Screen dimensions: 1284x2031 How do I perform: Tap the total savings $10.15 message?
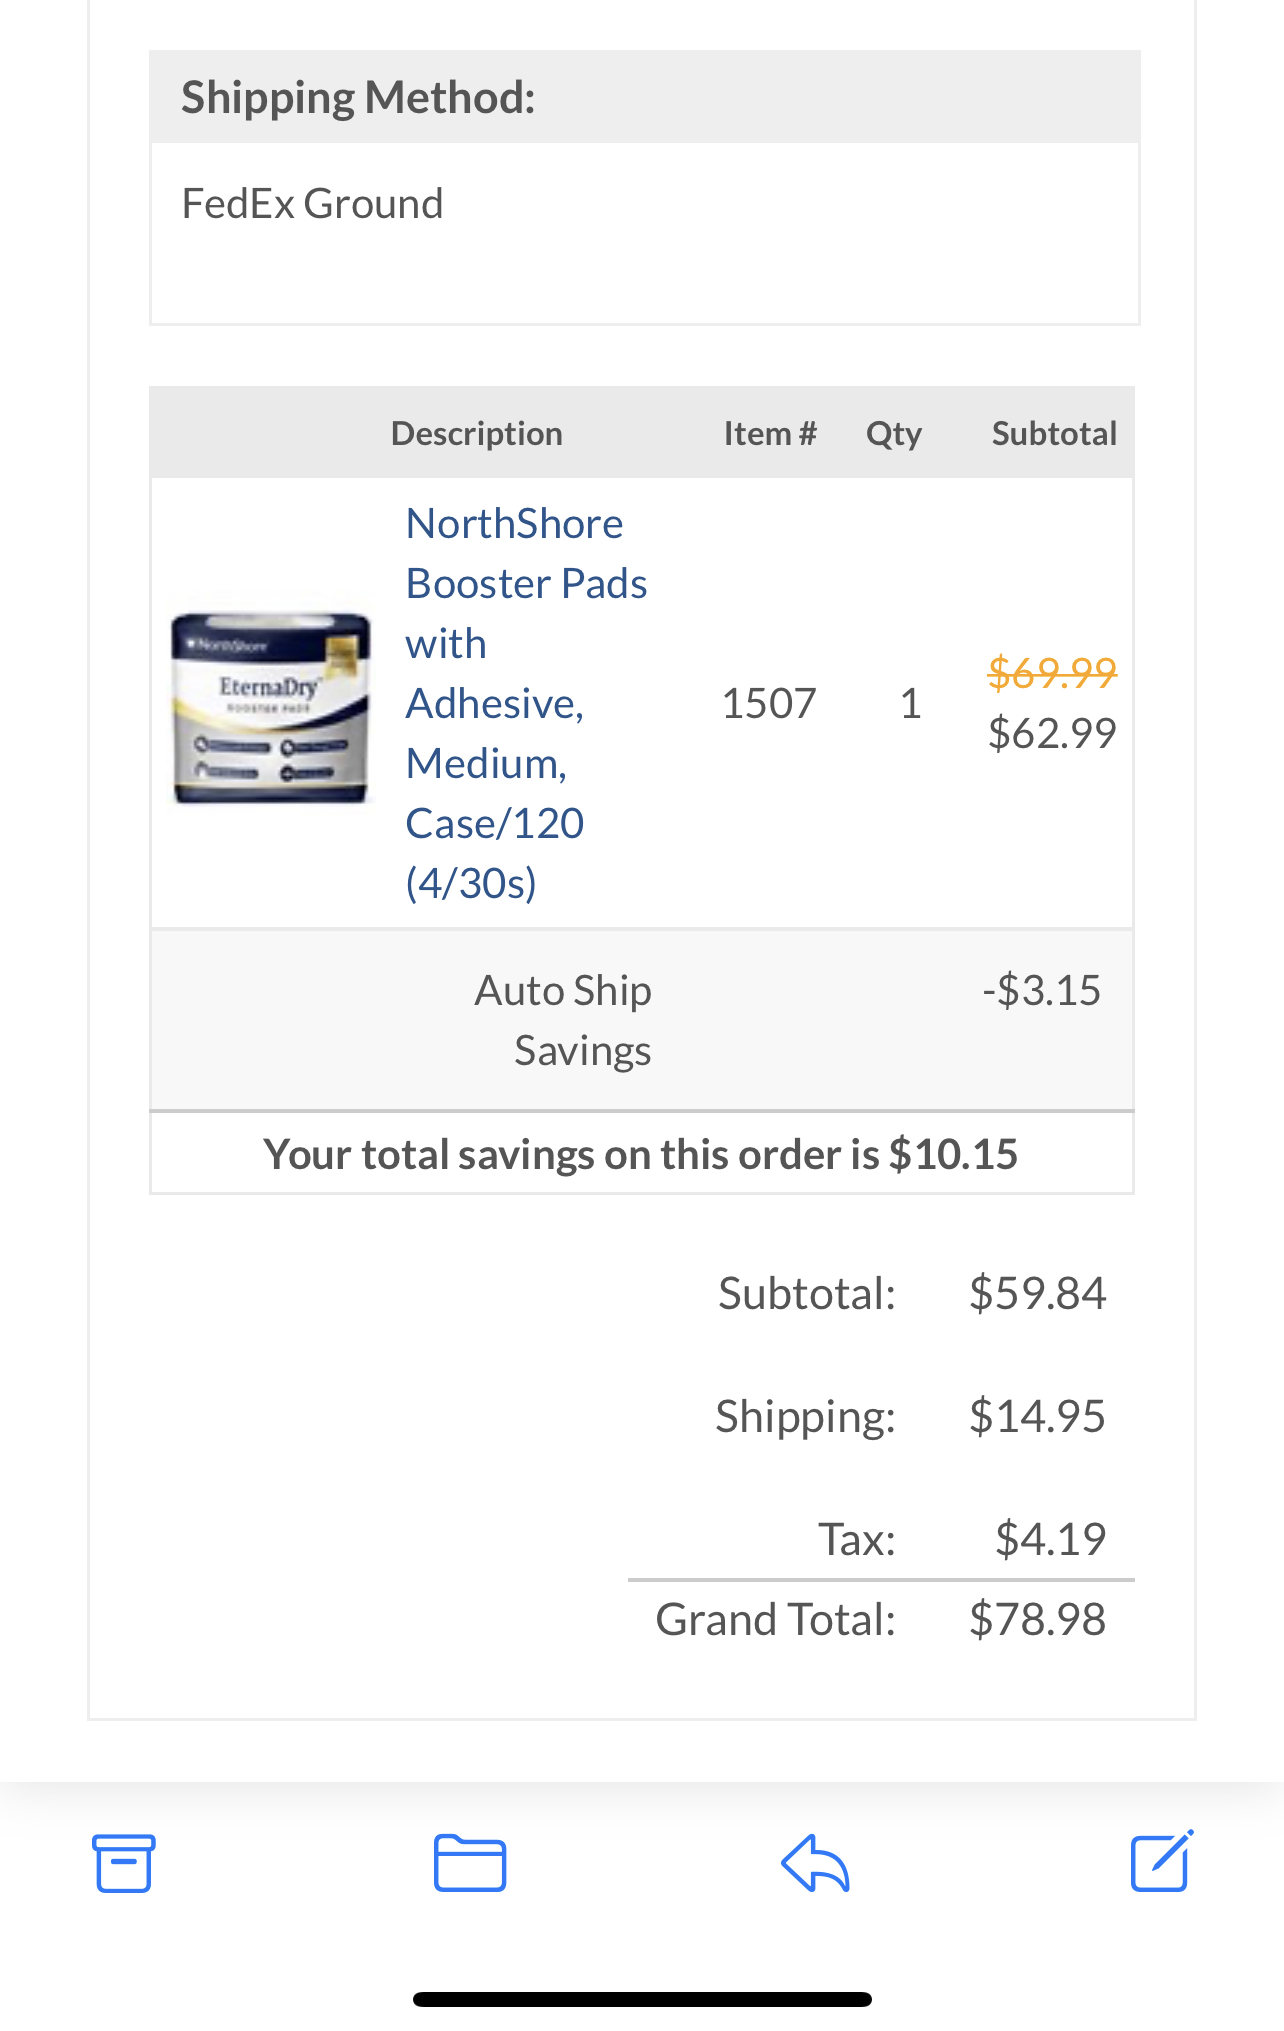point(641,1154)
